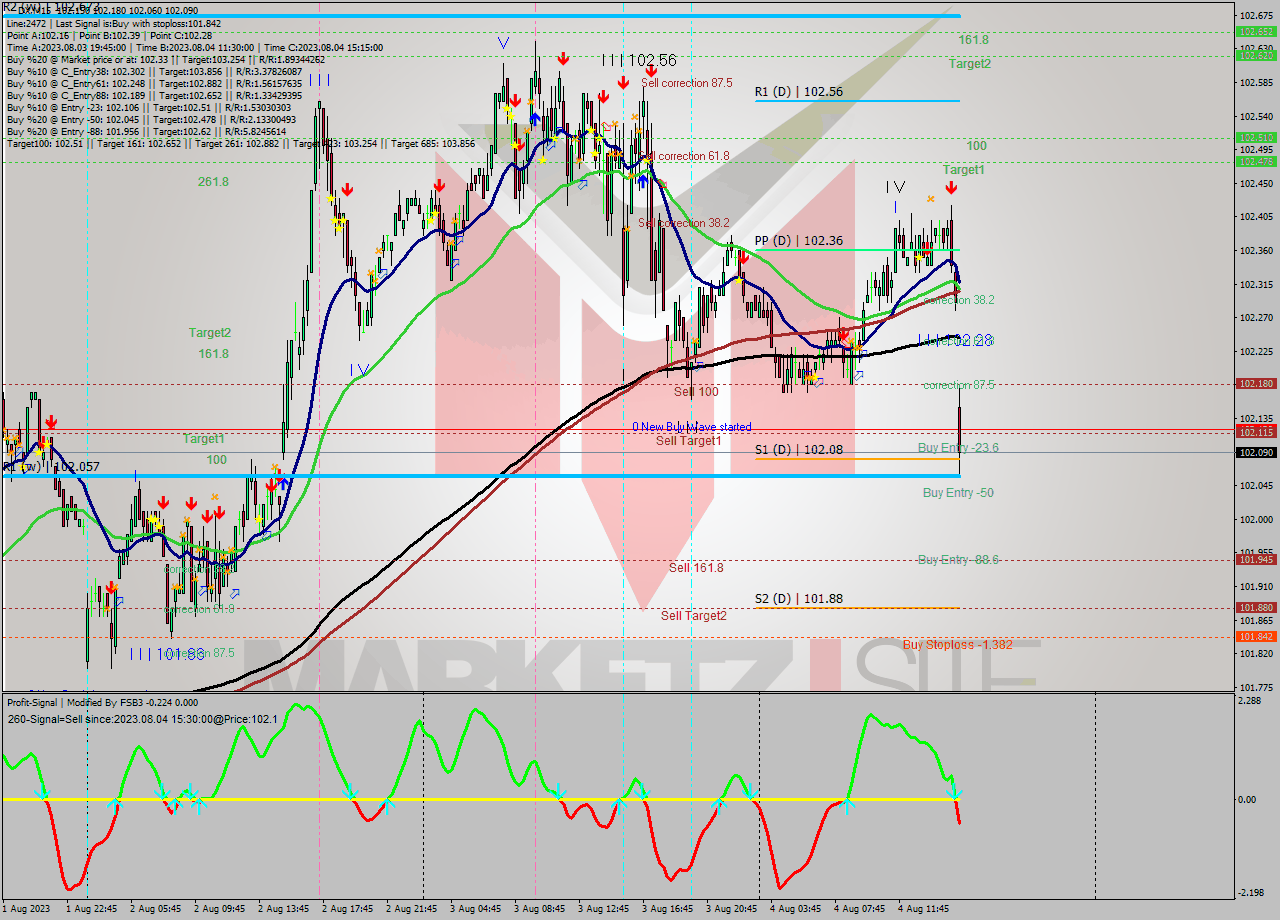Click the 'Buy %20 @ Entry -88' line

[x=147, y=131]
